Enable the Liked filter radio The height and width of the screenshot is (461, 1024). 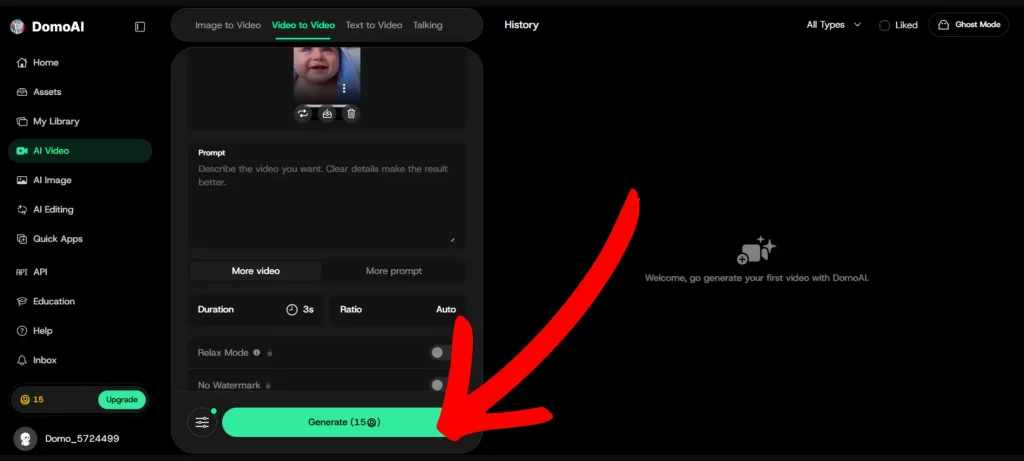(884, 25)
